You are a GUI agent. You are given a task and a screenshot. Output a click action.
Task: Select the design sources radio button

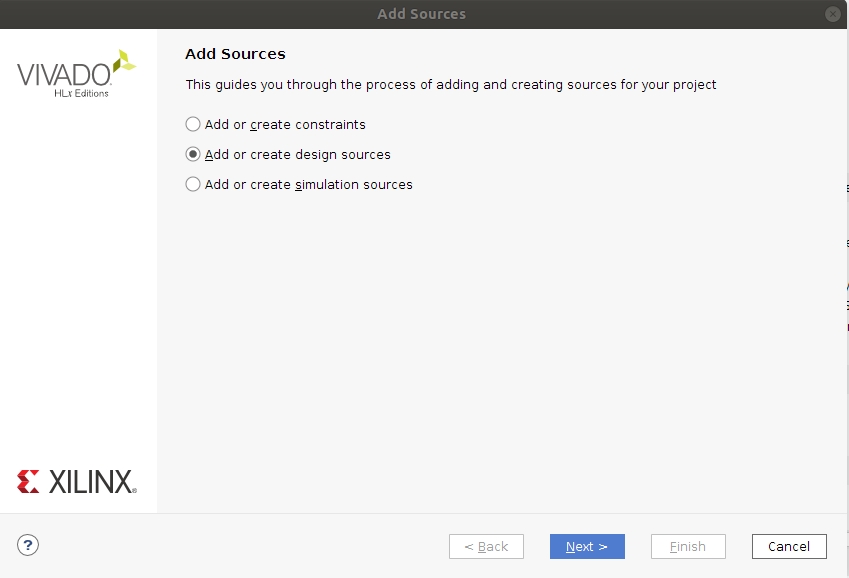point(193,155)
